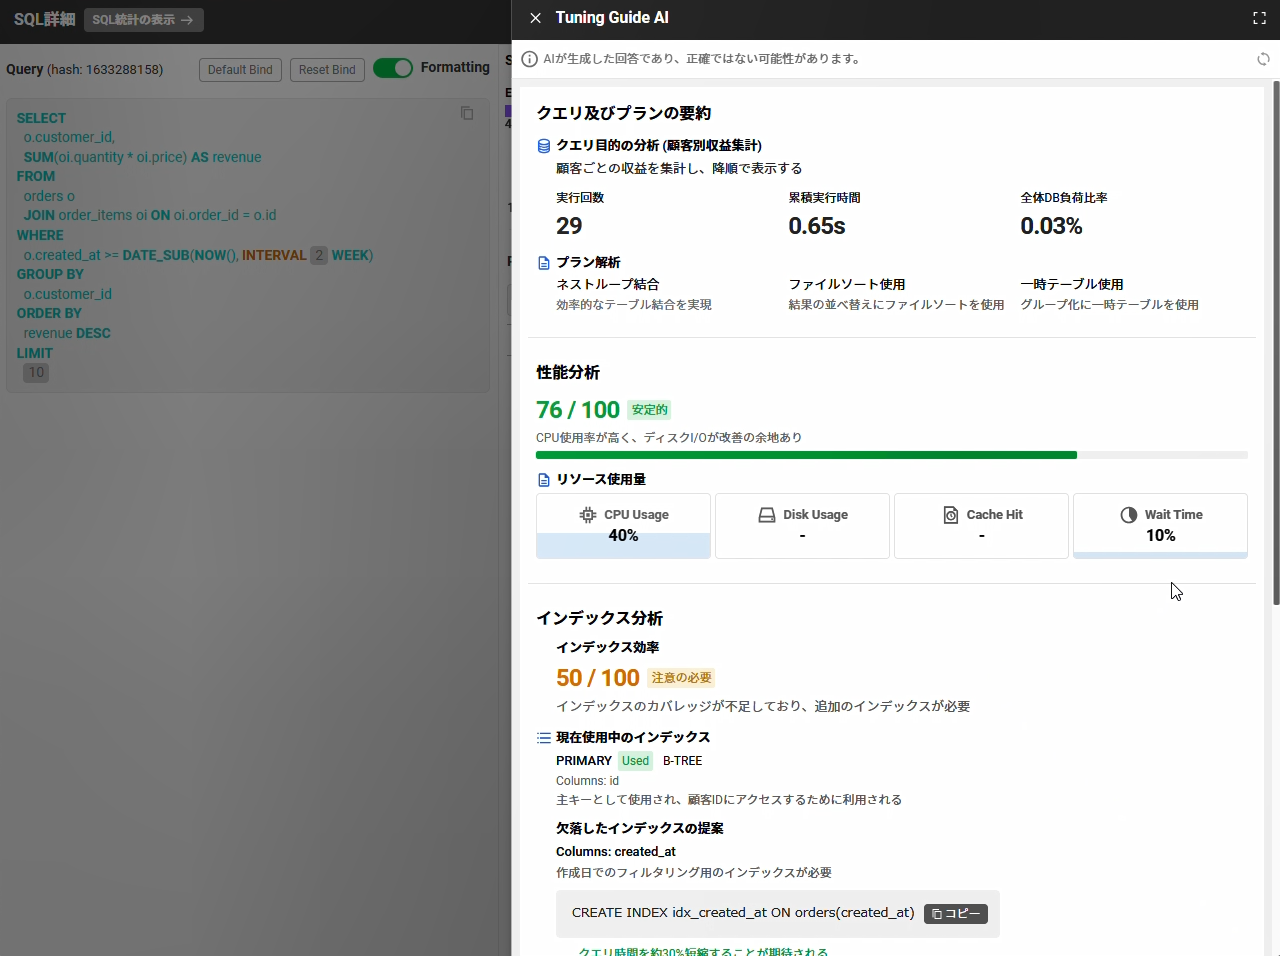Click the 50 / 100 index efficiency score
1280x956 pixels.
tap(598, 678)
